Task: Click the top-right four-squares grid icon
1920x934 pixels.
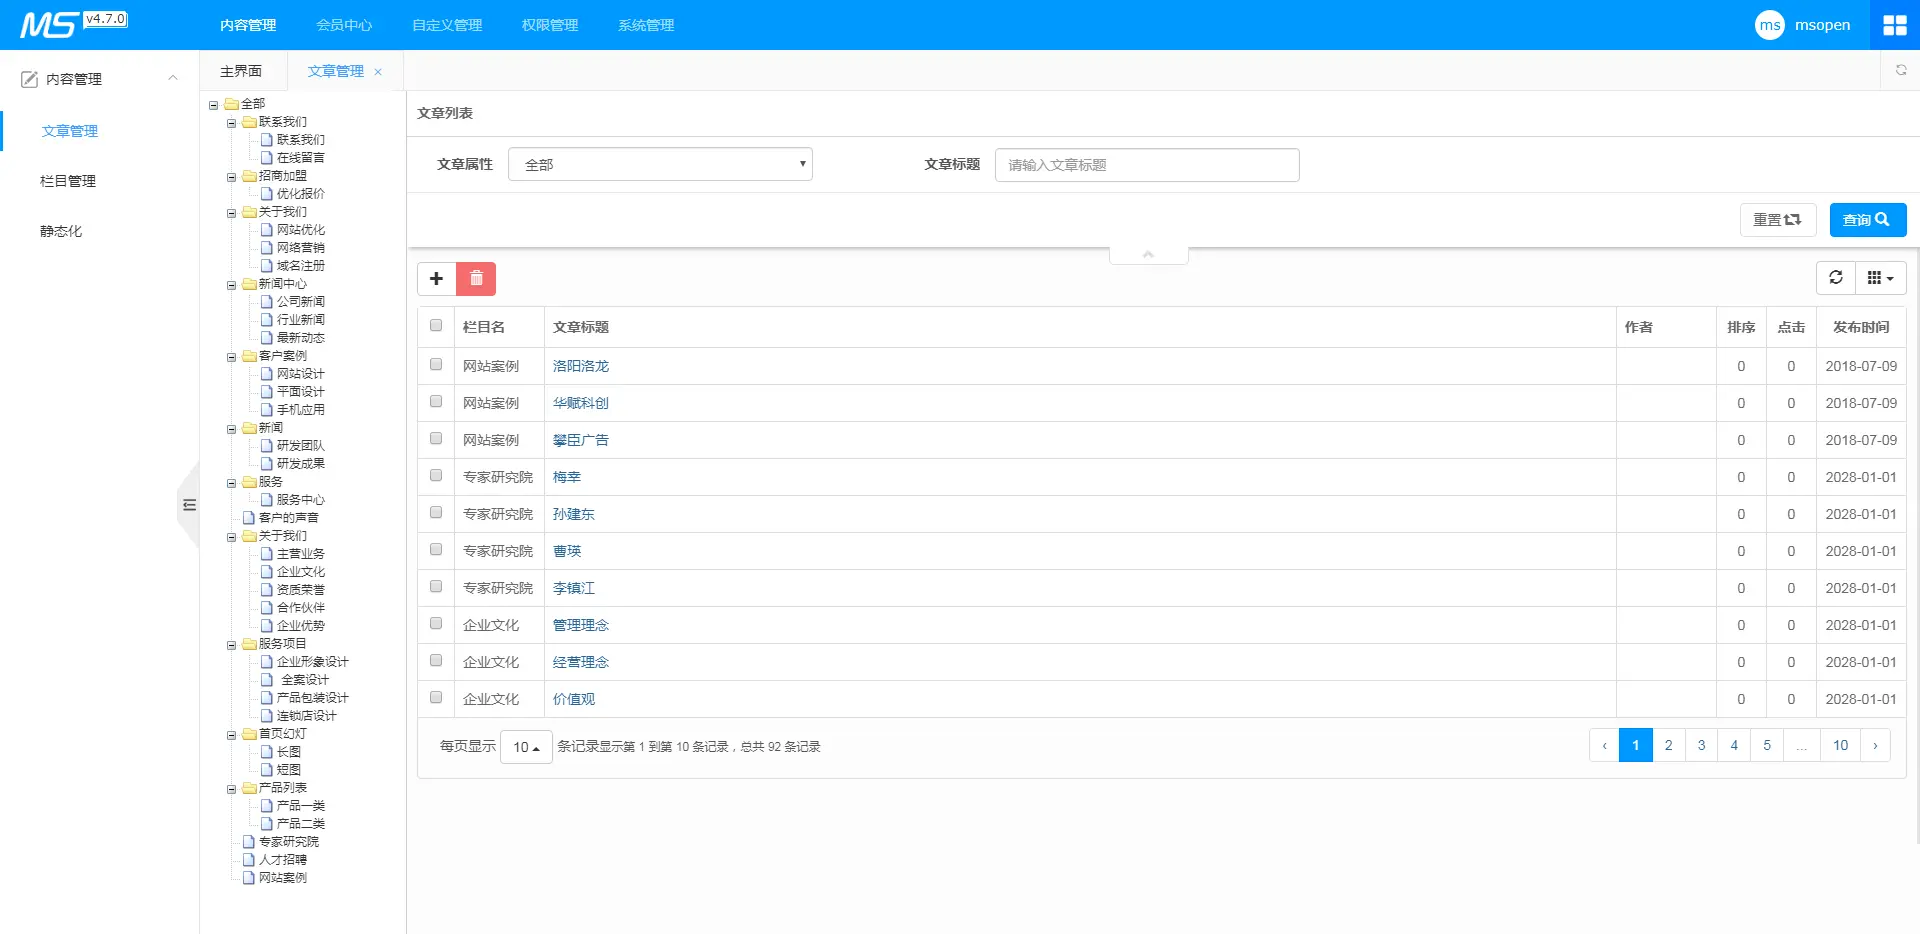Action: [1895, 25]
